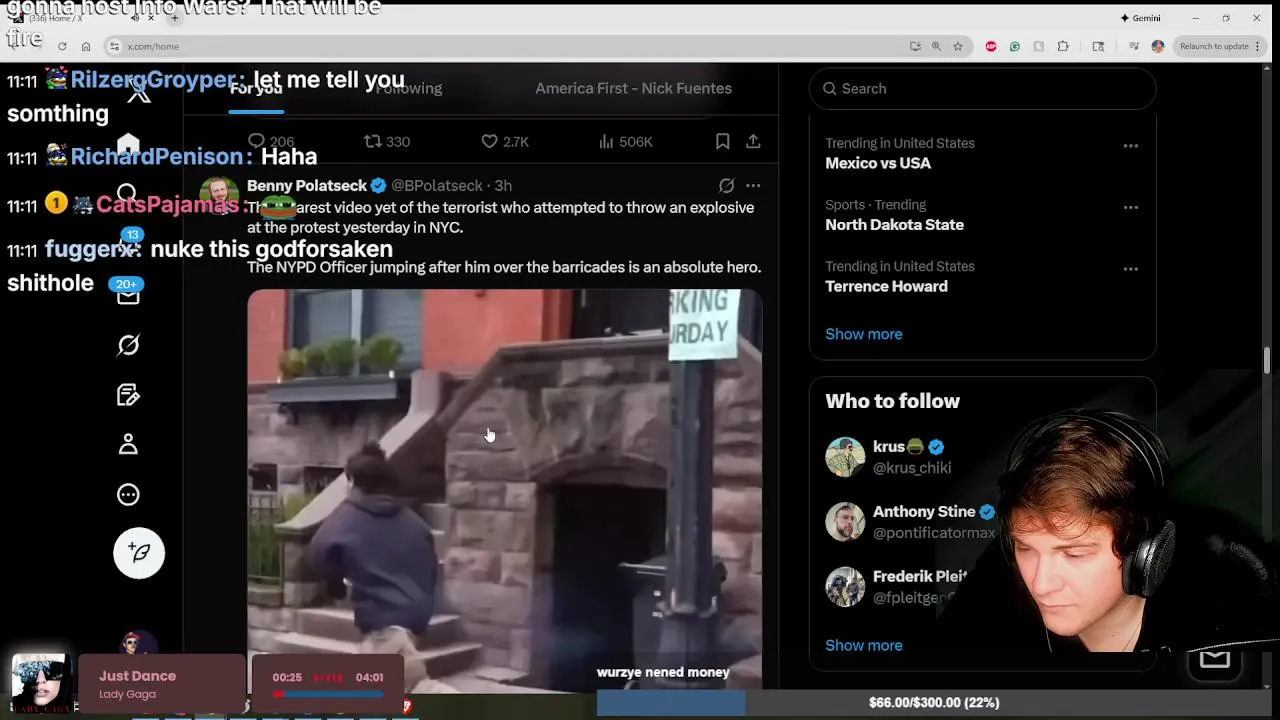View site information for x.com
The width and height of the screenshot is (1280, 720).
point(115,46)
